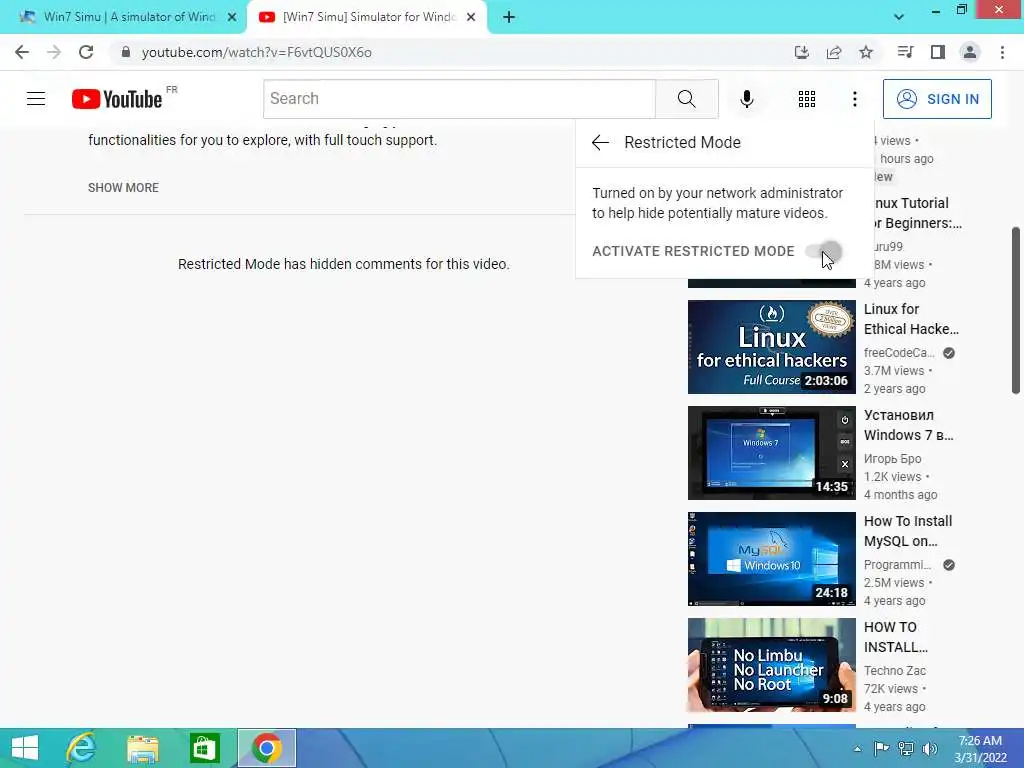
Task: Open the media control icon
Action: 905,52
